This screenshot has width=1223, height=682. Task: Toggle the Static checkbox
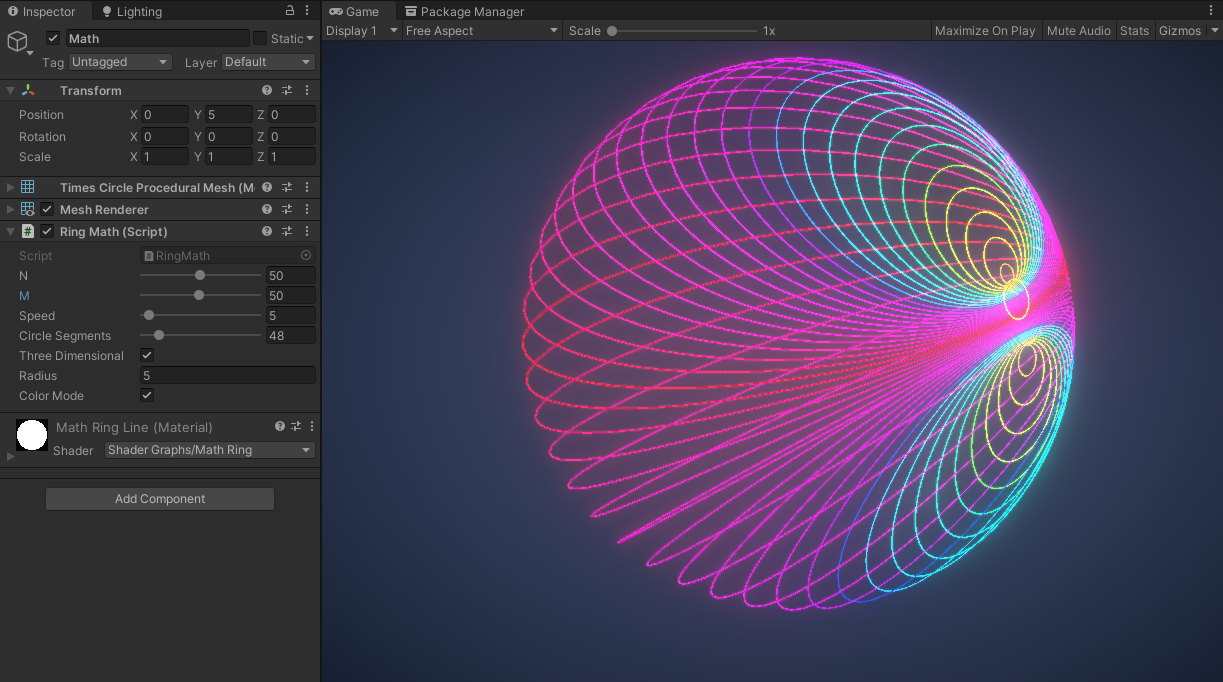(x=260, y=39)
